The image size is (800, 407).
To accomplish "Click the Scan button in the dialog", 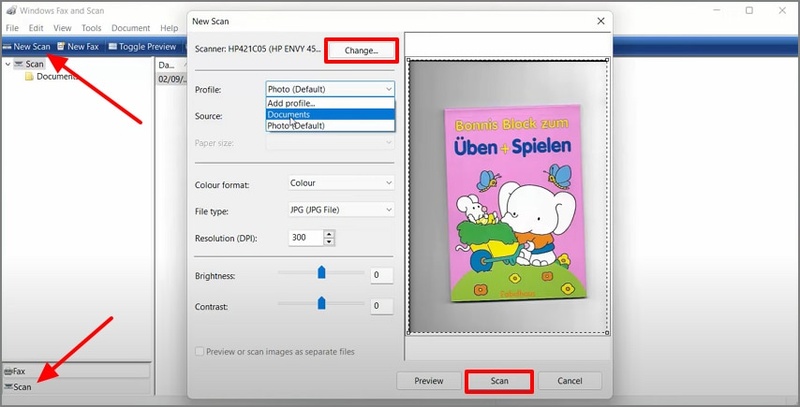I will (x=499, y=381).
